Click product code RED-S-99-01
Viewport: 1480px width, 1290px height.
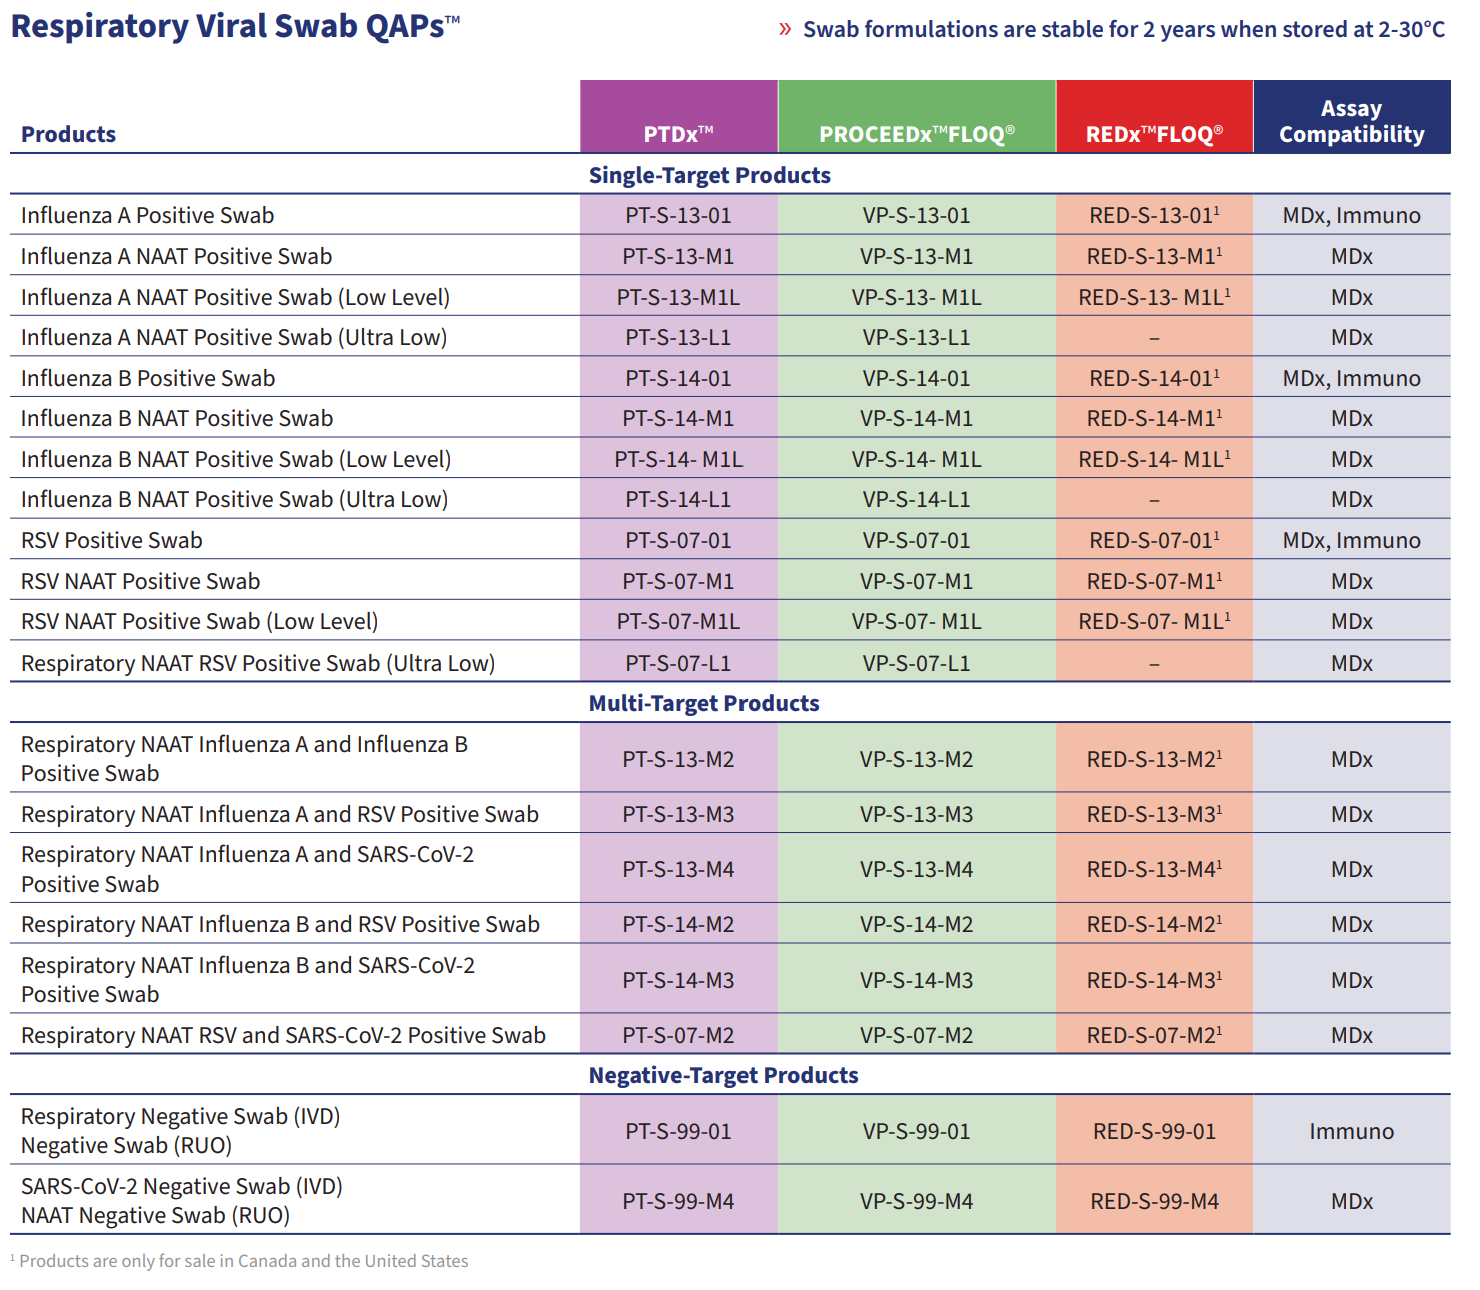[1154, 1131]
